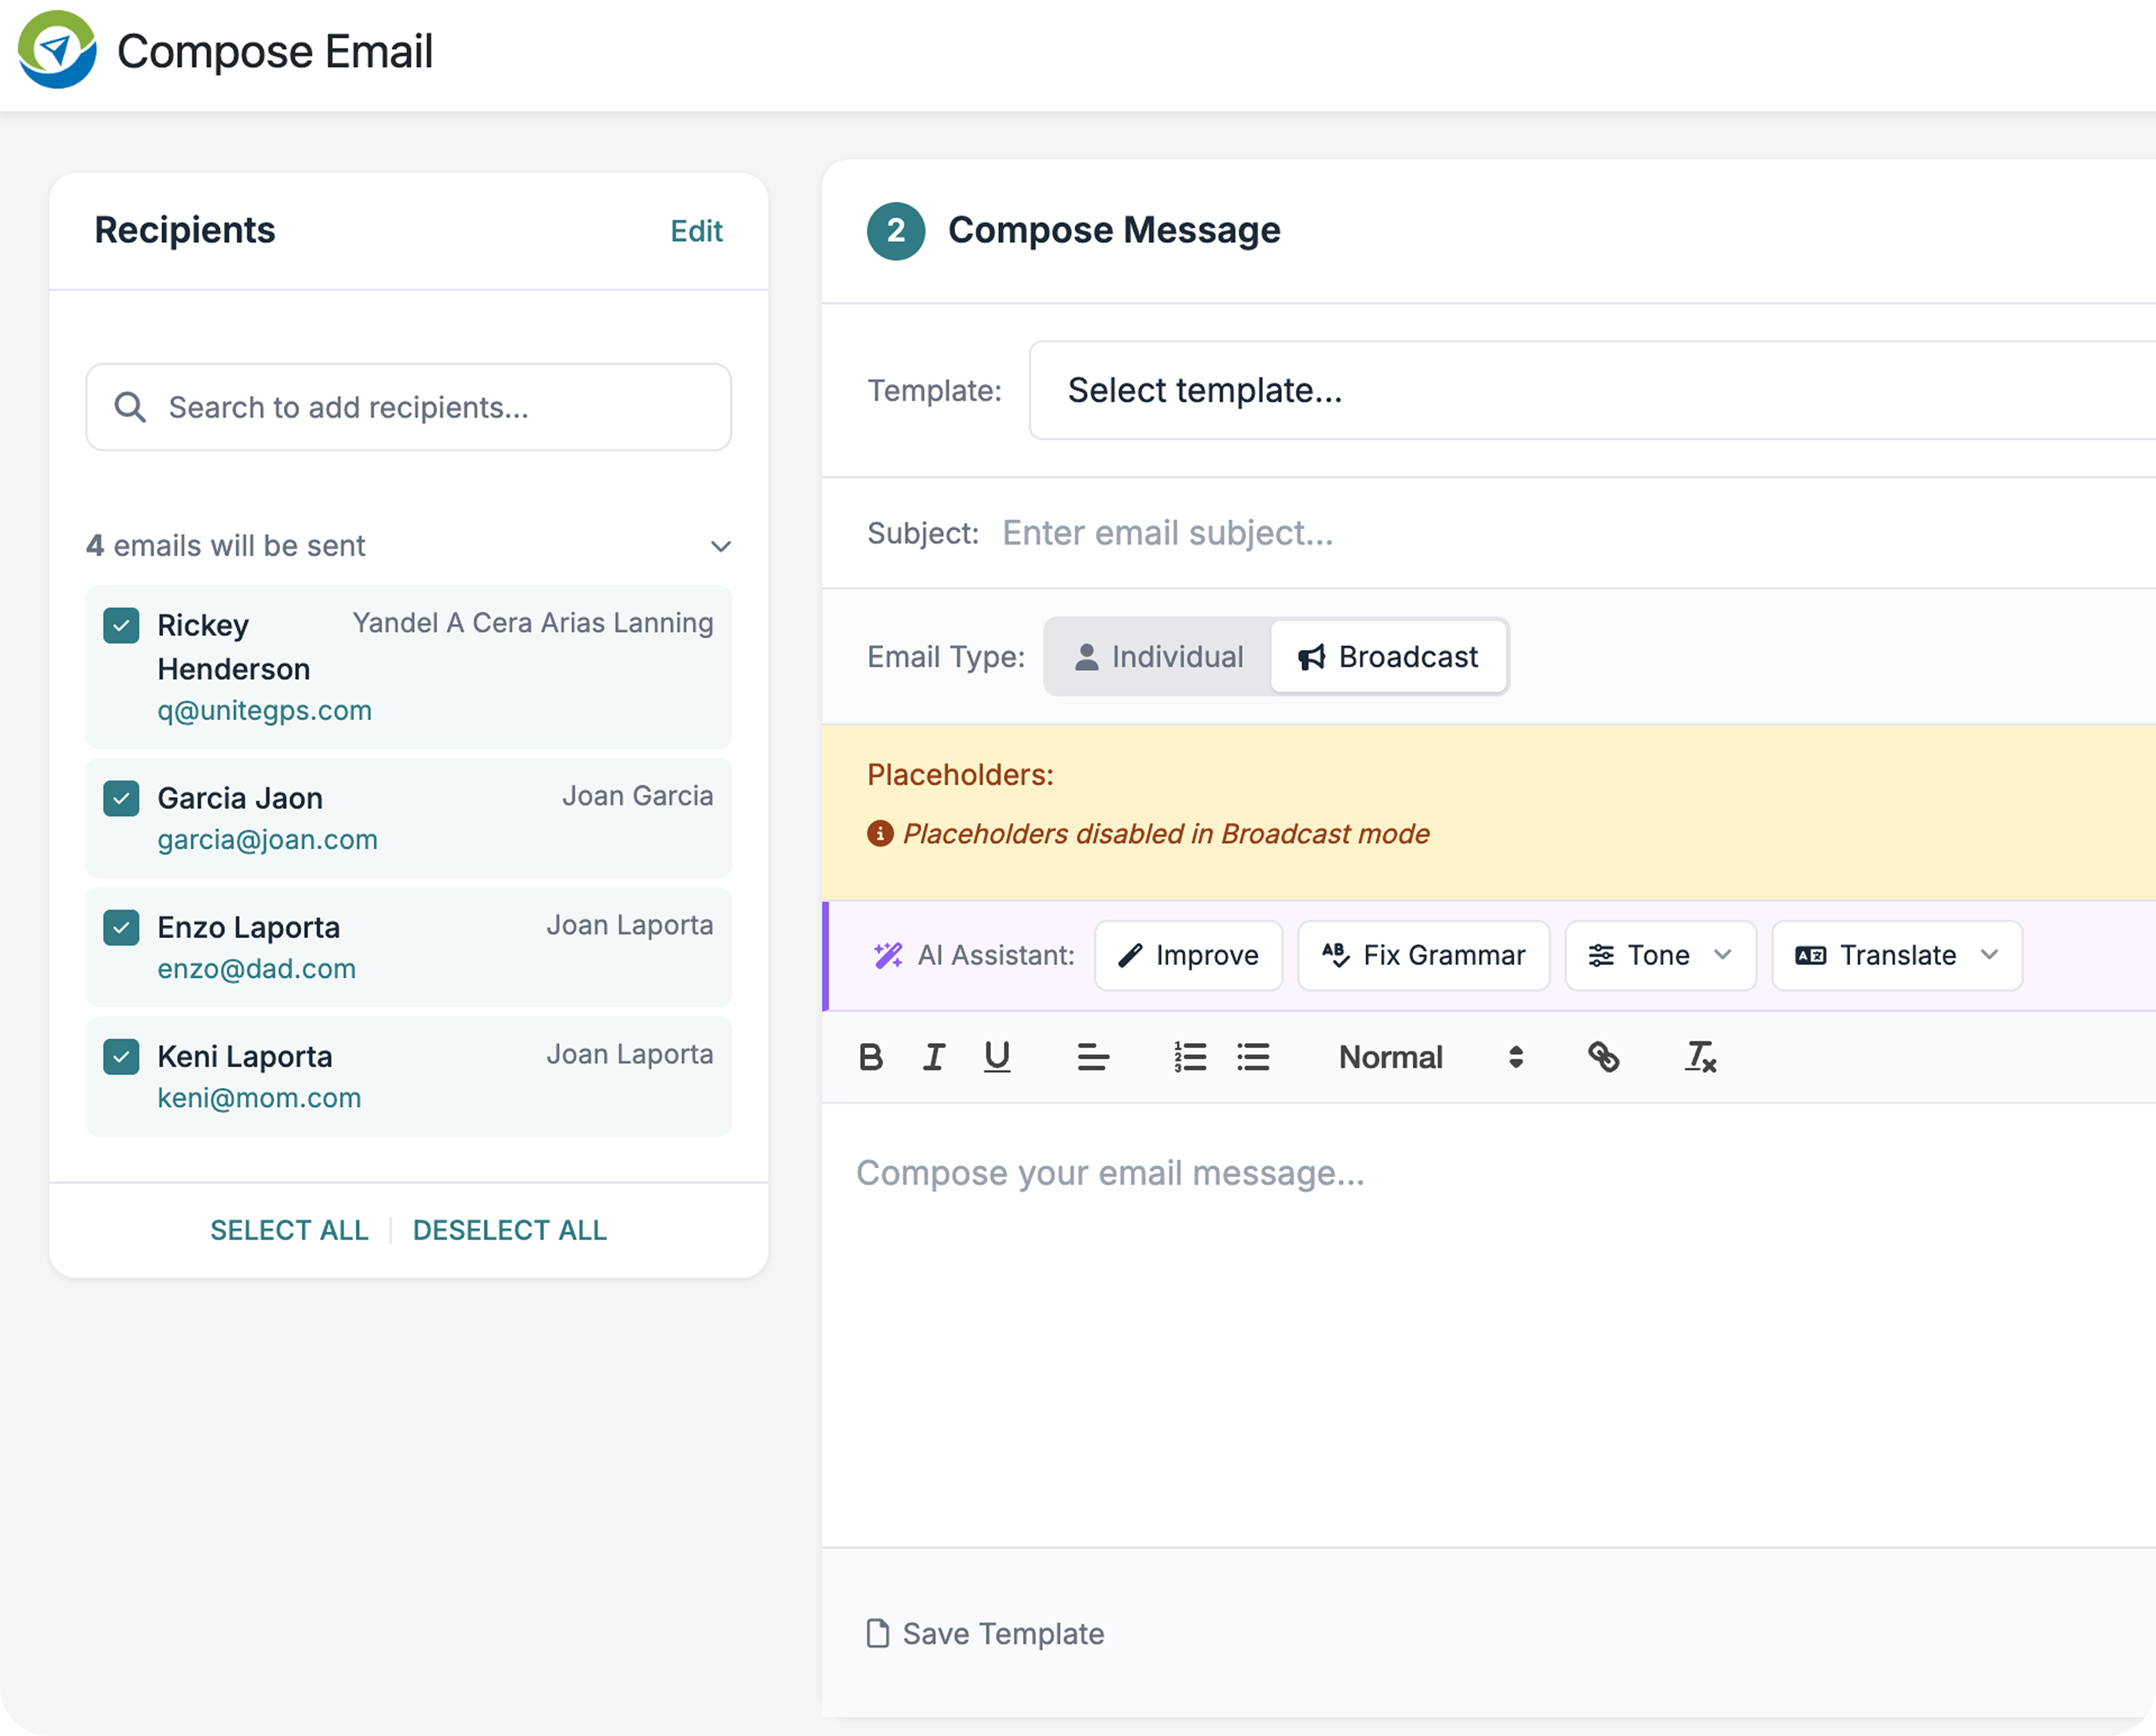The height and width of the screenshot is (1736, 2156).
Task: Focus the Search to add recipients field
Action: [408, 407]
